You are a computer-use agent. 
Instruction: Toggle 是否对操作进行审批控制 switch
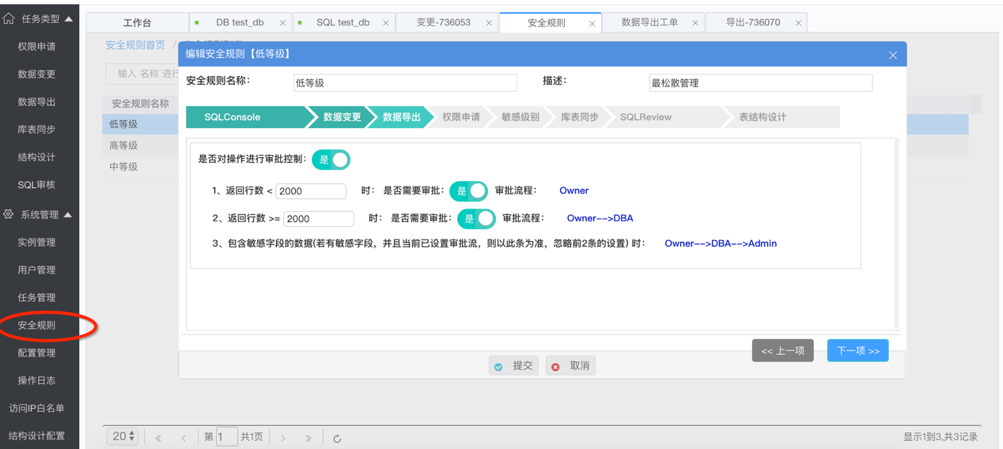tap(331, 159)
